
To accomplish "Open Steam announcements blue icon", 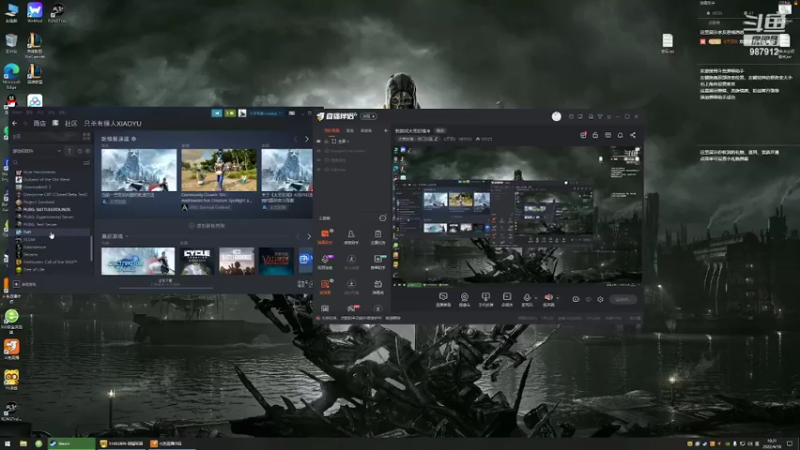I will click(217, 113).
